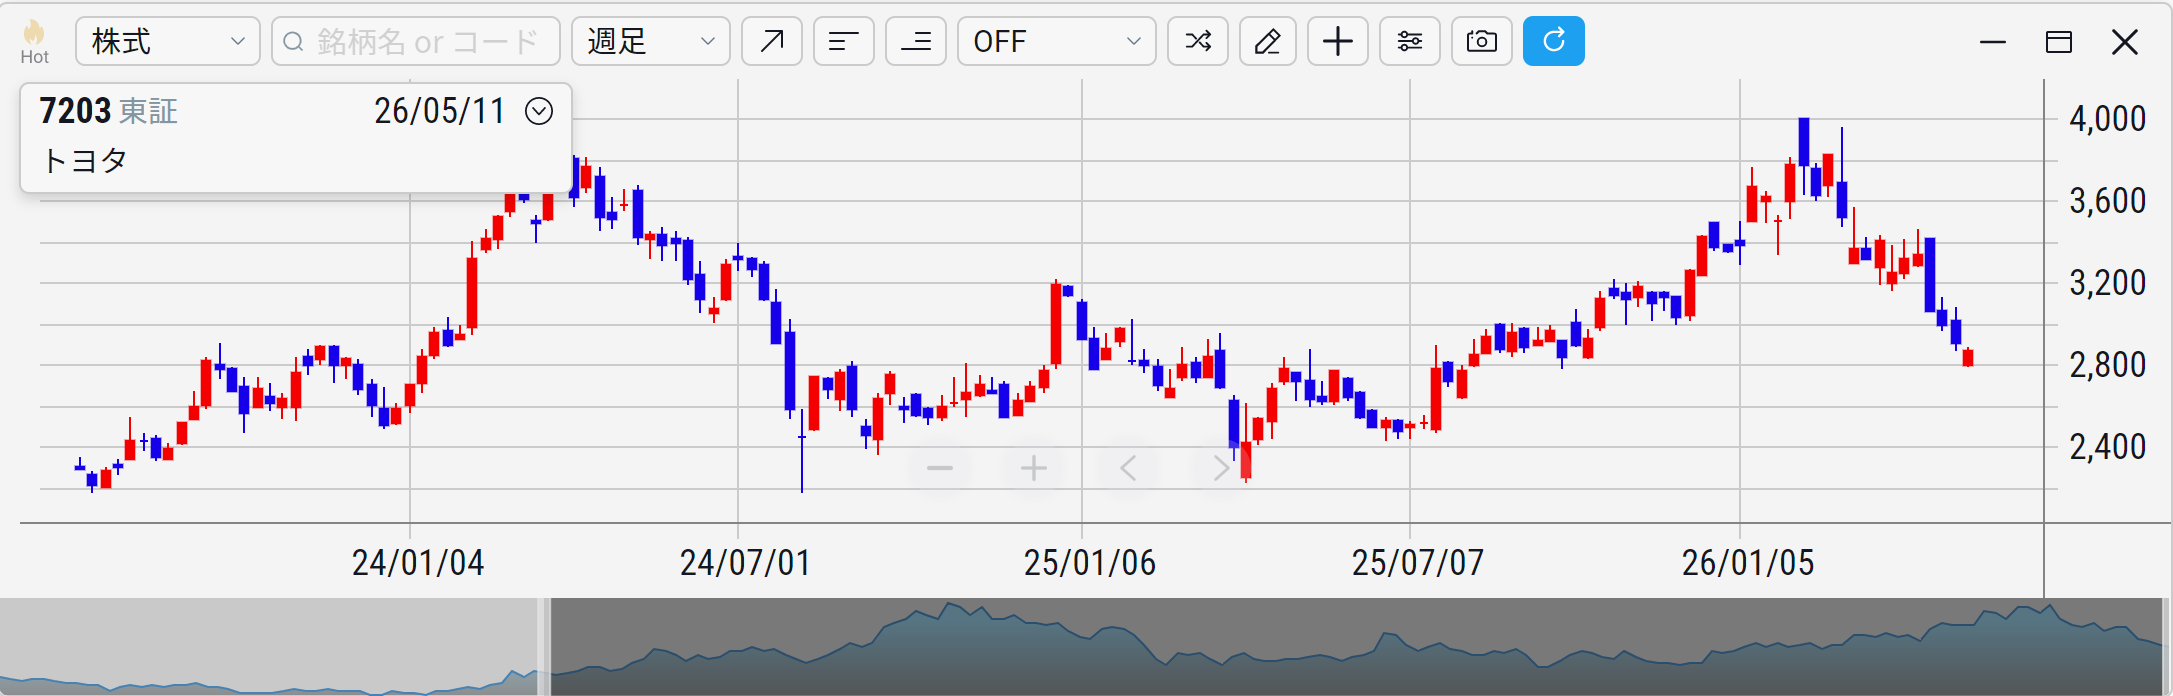Click the 3,600 price axis label
This screenshot has height=696, width=2173.
click(2107, 201)
